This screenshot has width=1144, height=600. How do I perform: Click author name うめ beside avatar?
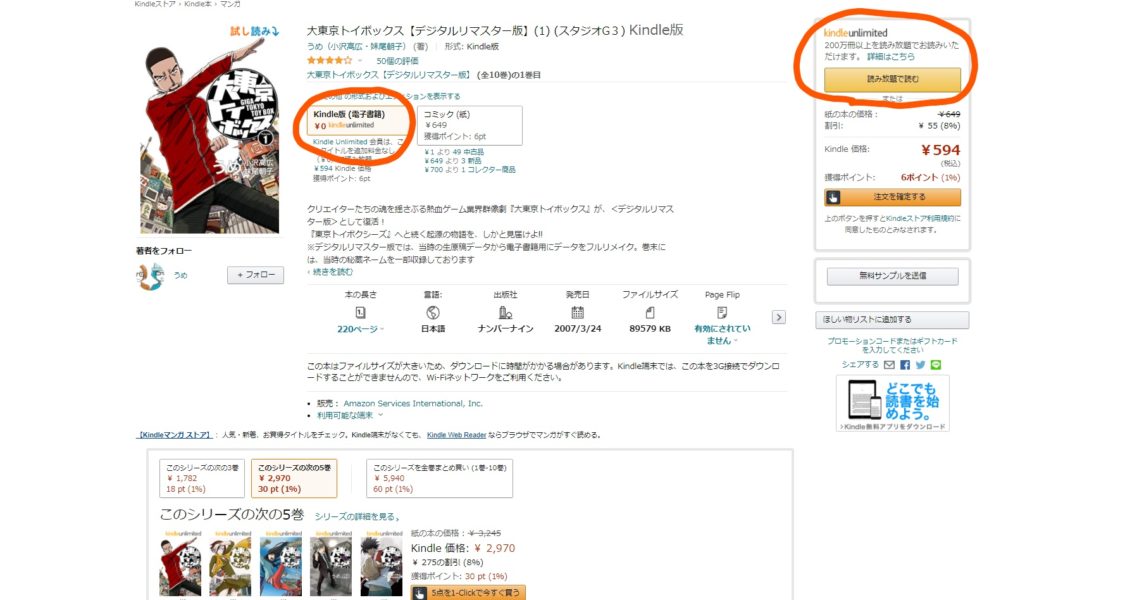pos(180,275)
